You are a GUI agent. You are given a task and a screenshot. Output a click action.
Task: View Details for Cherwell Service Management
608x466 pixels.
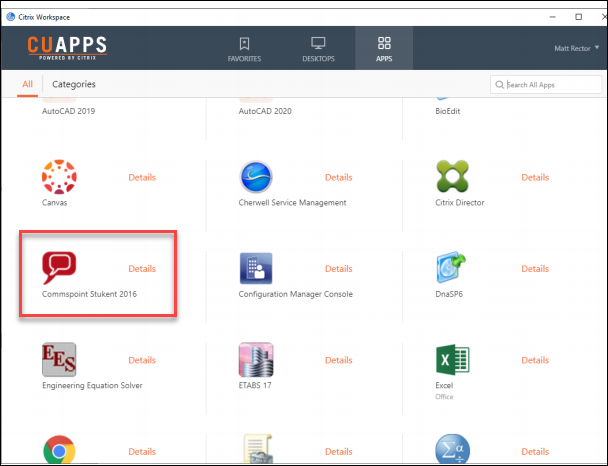pyautogui.click(x=339, y=177)
